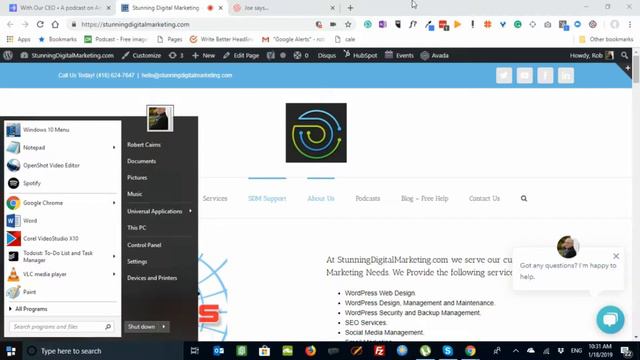Open Outlook from the taskbar

click(218, 351)
